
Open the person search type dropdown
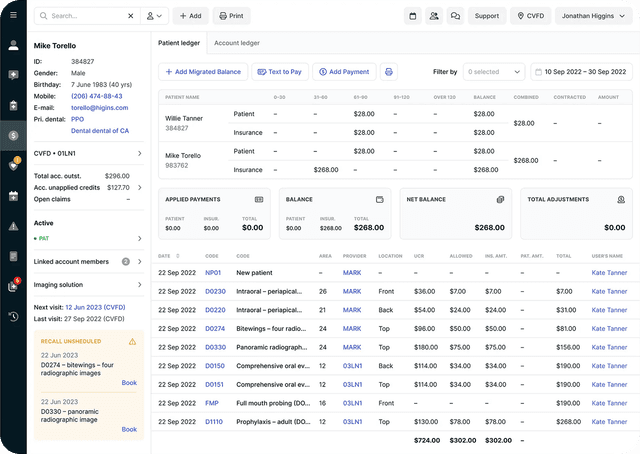point(154,16)
